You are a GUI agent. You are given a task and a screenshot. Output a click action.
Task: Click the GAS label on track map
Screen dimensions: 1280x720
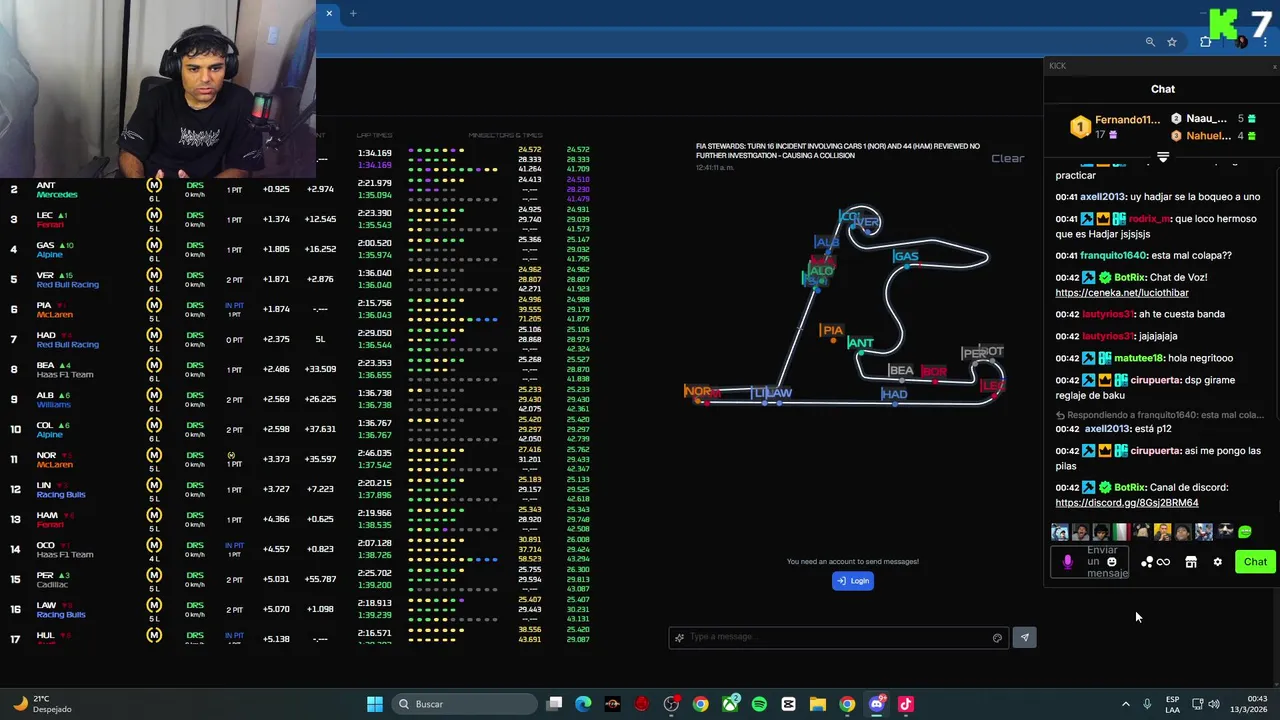906,257
